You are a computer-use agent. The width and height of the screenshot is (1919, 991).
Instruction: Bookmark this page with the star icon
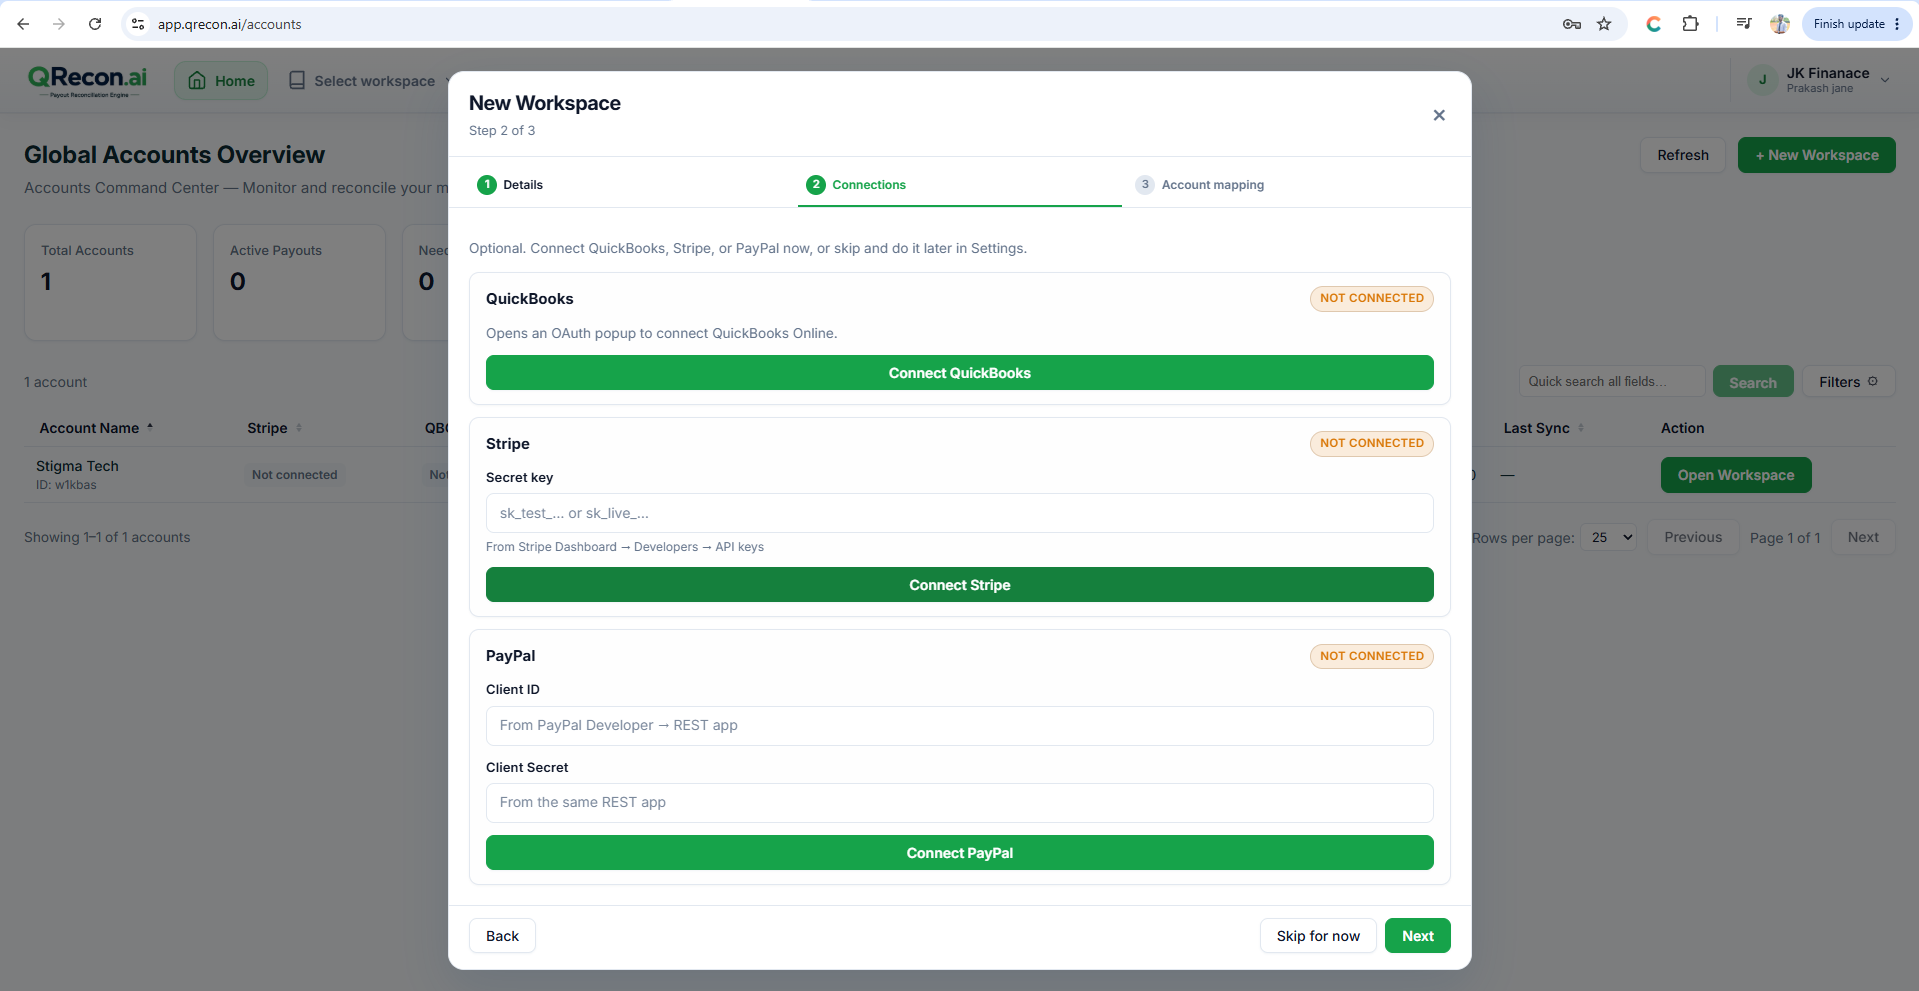click(1604, 24)
